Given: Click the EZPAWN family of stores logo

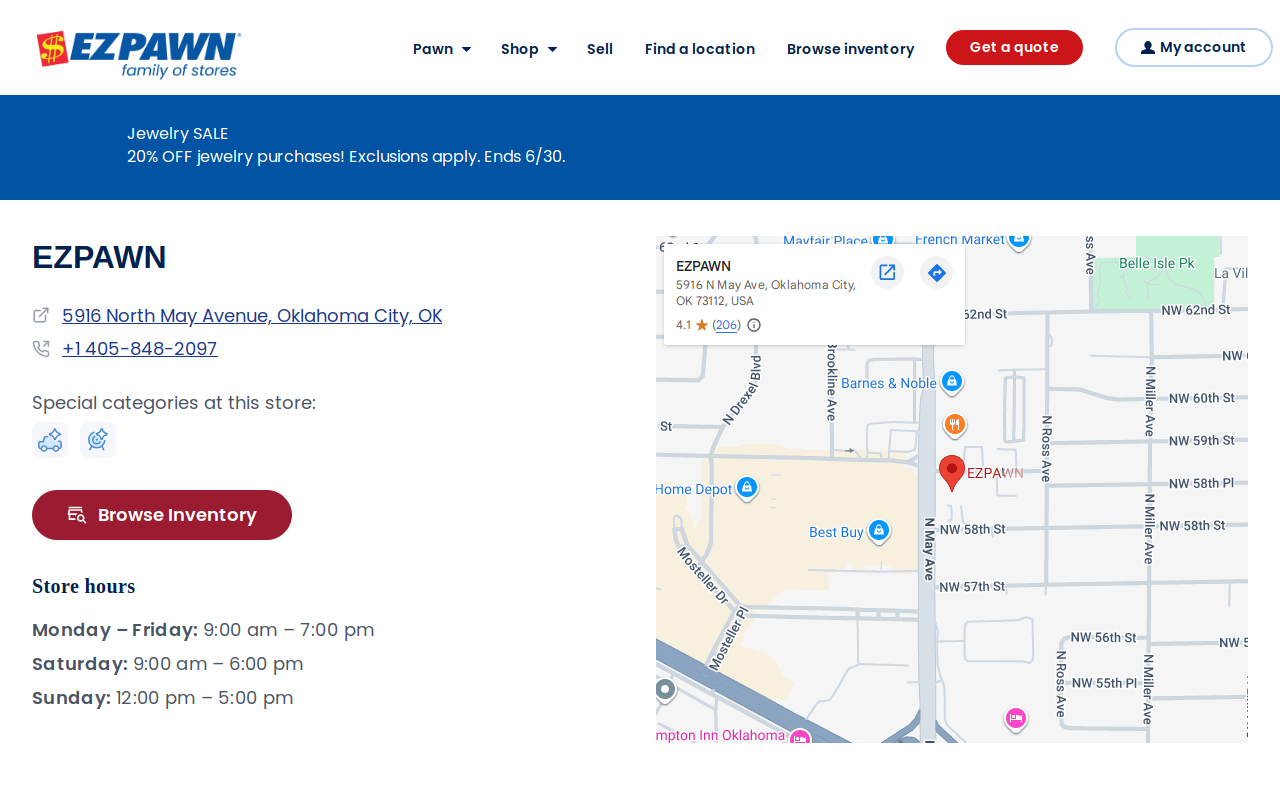Looking at the screenshot, I should 138,54.
